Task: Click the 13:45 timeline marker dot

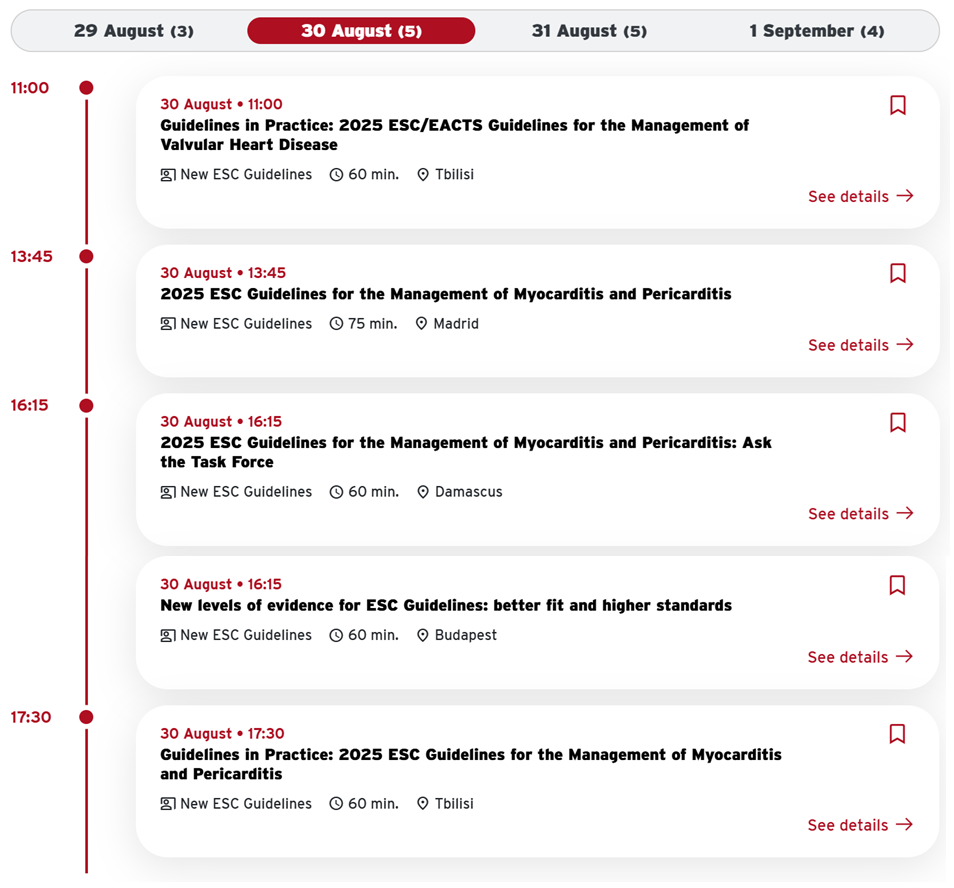Action: 86,256
